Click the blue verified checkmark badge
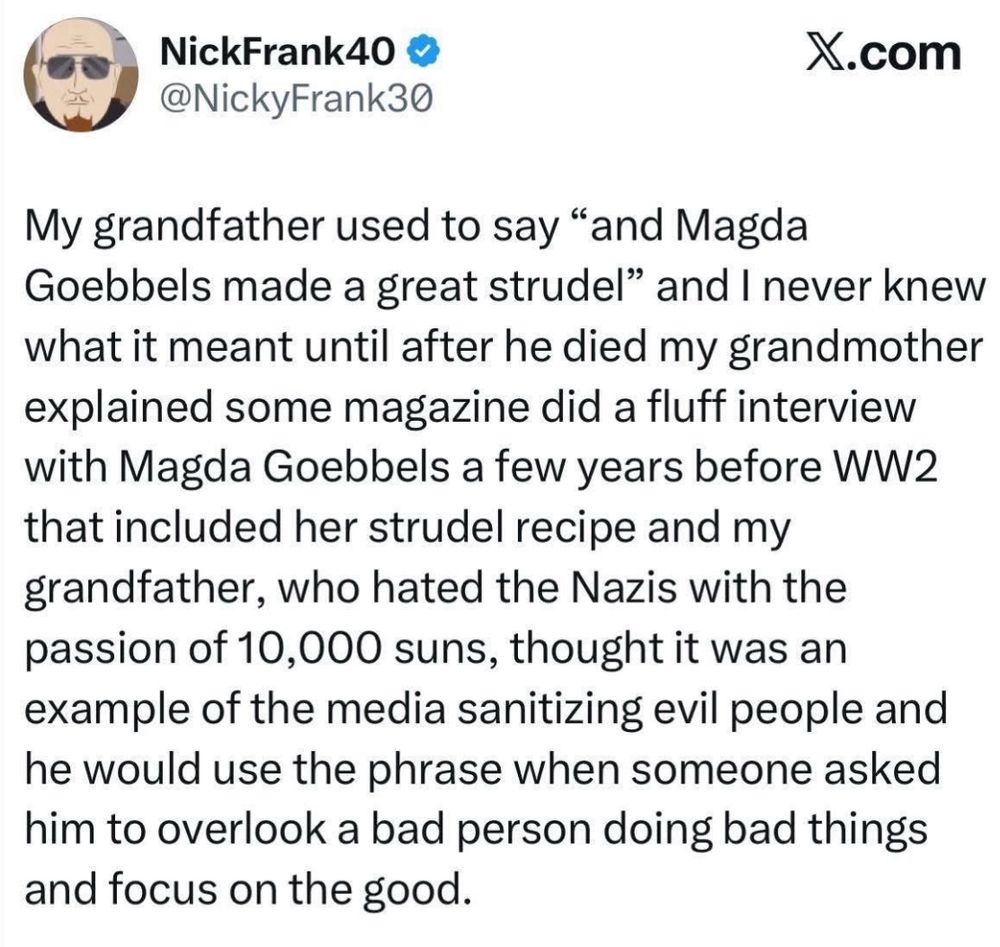Image resolution: width=1000 pixels, height=947 pixels. 423,52
